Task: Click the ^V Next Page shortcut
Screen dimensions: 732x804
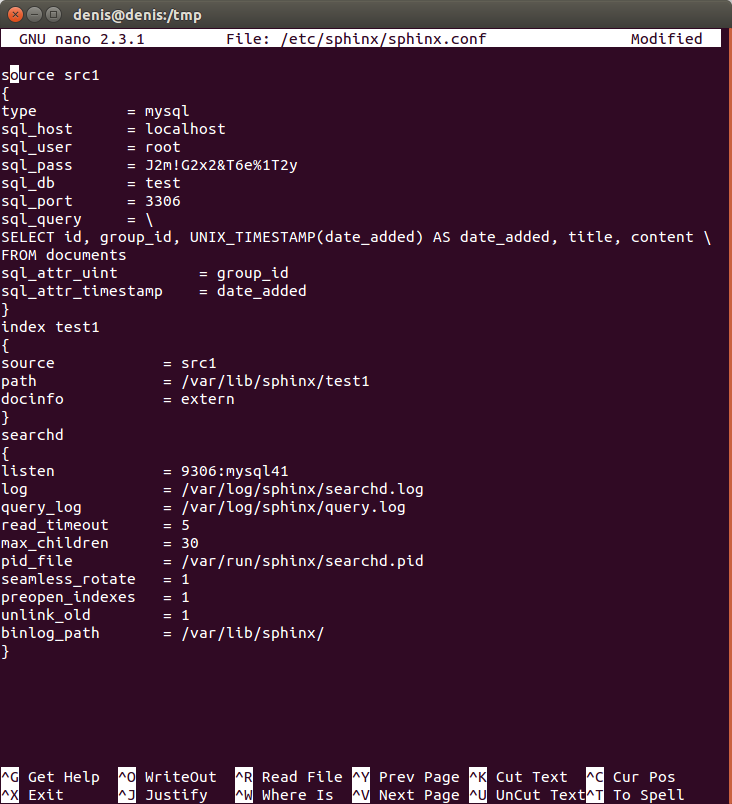Action: (x=406, y=795)
